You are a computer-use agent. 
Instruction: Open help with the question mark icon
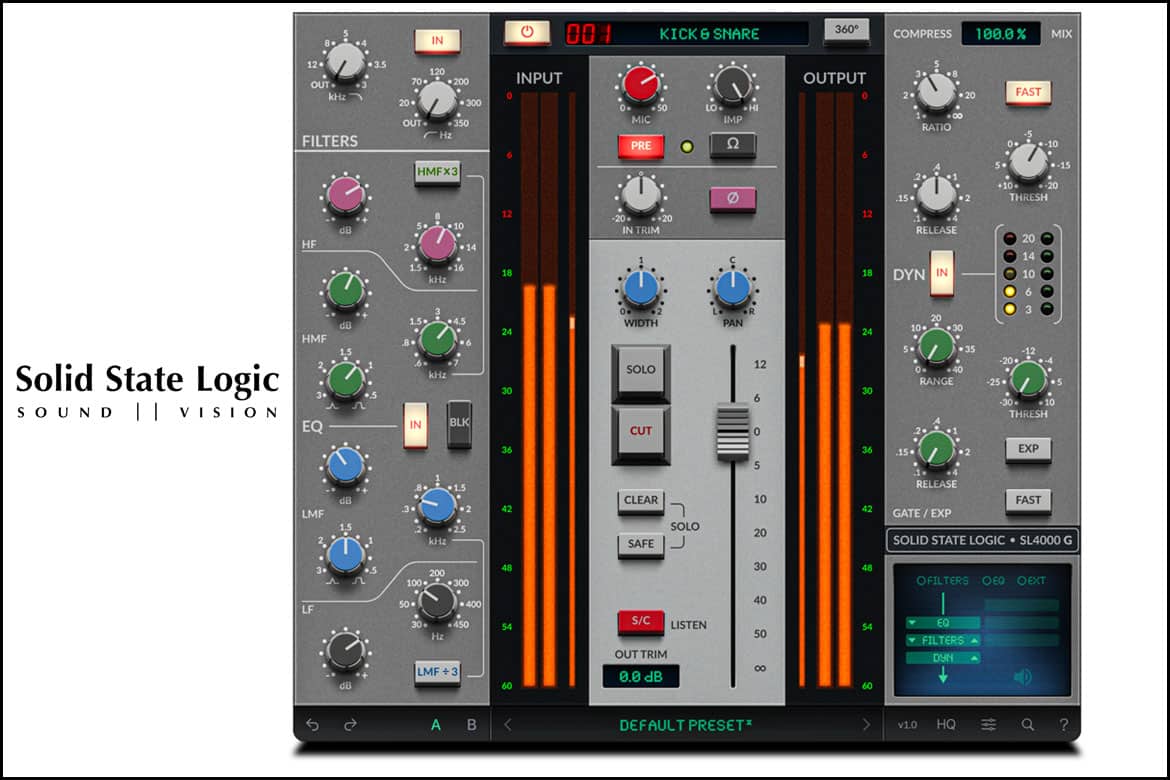1063,725
